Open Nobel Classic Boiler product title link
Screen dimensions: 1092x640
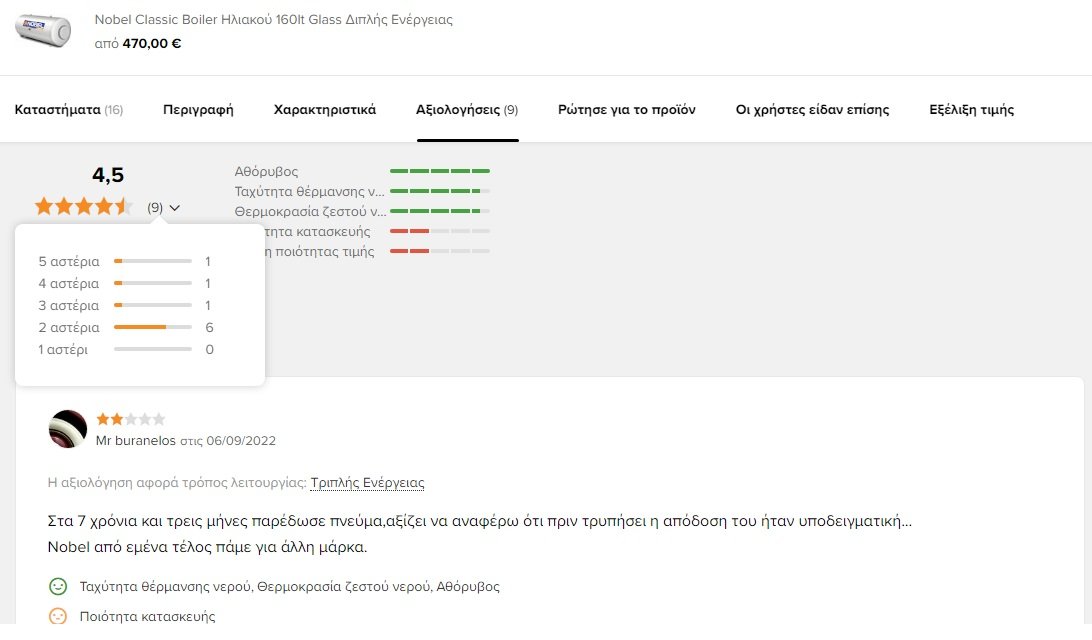[274, 19]
